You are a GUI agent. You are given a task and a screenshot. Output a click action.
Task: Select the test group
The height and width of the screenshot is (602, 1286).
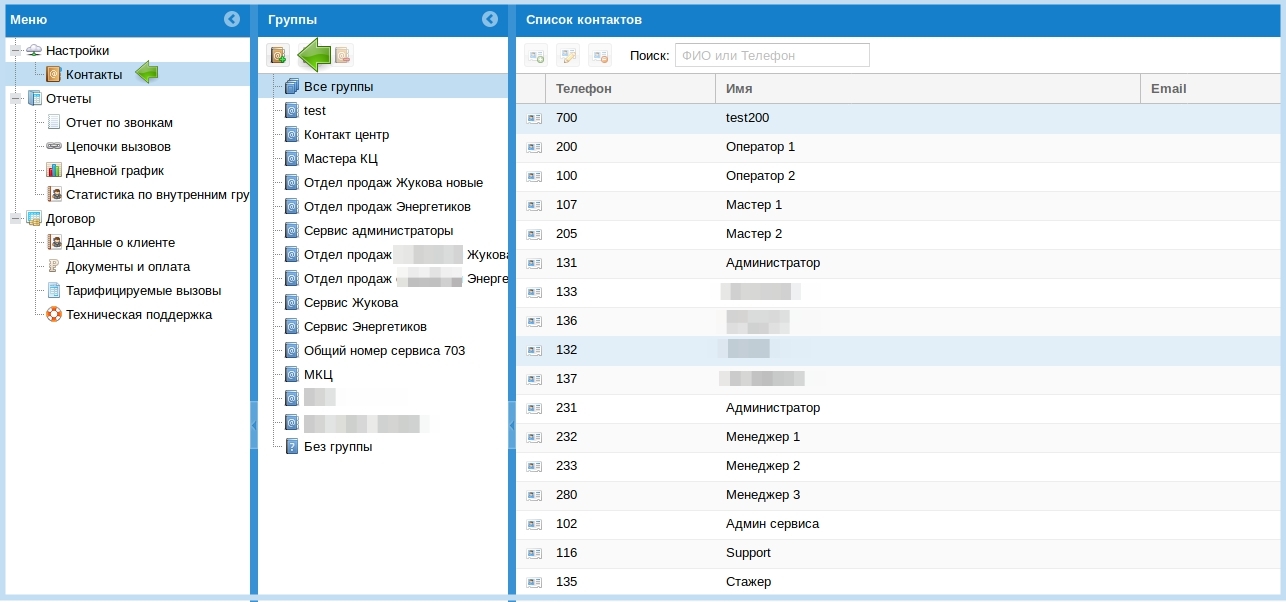(315, 110)
